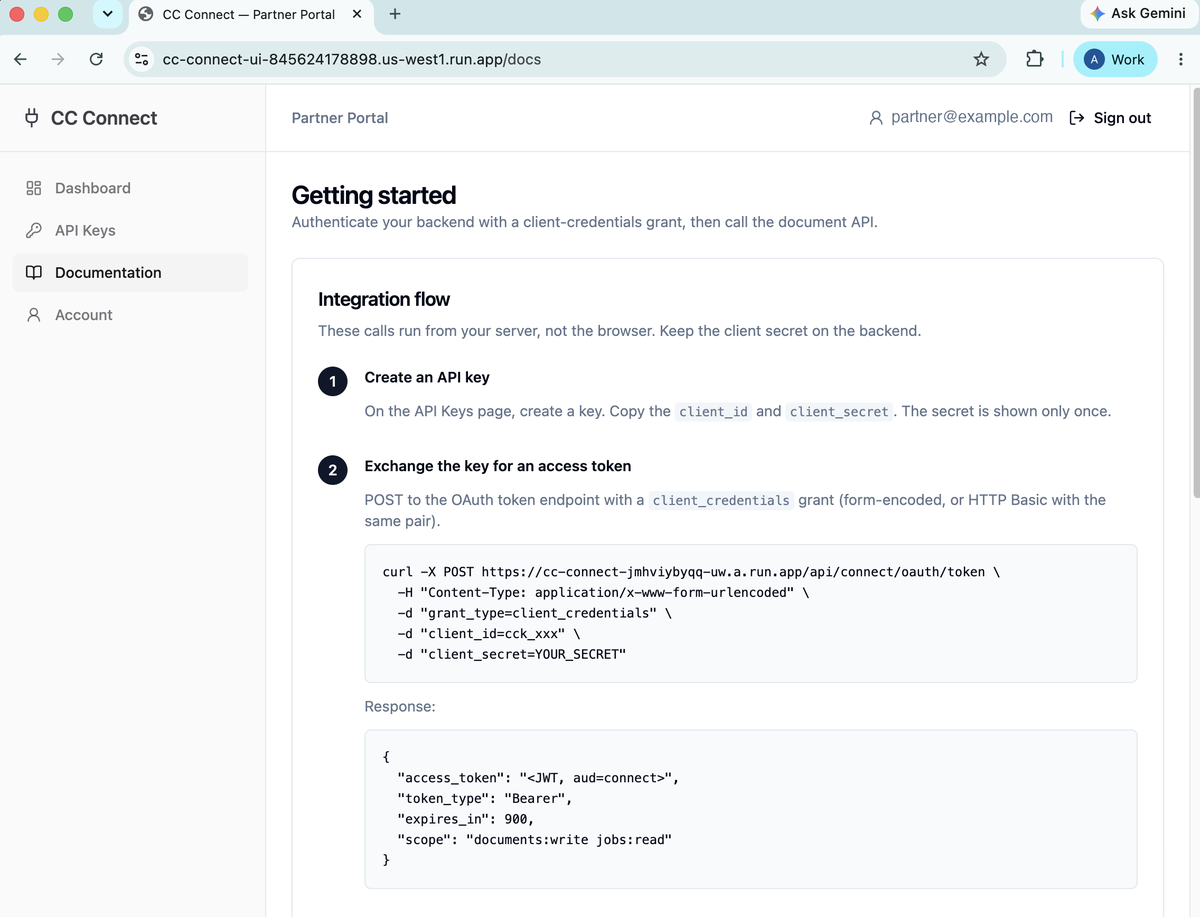The height and width of the screenshot is (917, 1200).
Task: Click the Partner Portal header text
Action: pyautogui.click(x=340, y=118)
